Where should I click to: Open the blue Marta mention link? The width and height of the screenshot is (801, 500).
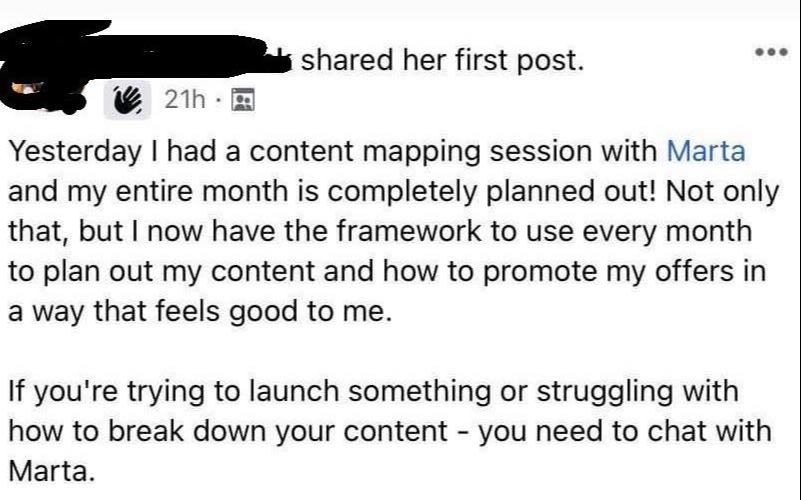(706, 152)
